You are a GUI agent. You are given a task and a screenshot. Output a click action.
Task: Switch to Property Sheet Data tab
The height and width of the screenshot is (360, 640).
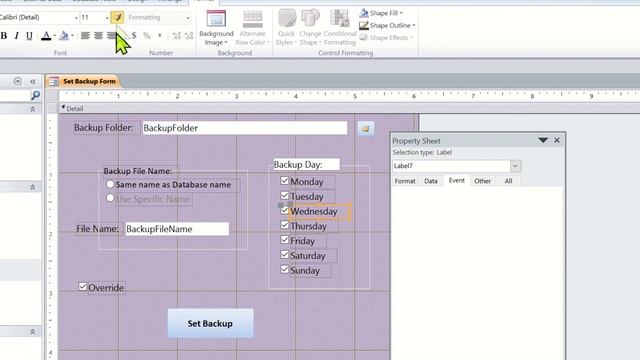[x=431, y=181]
